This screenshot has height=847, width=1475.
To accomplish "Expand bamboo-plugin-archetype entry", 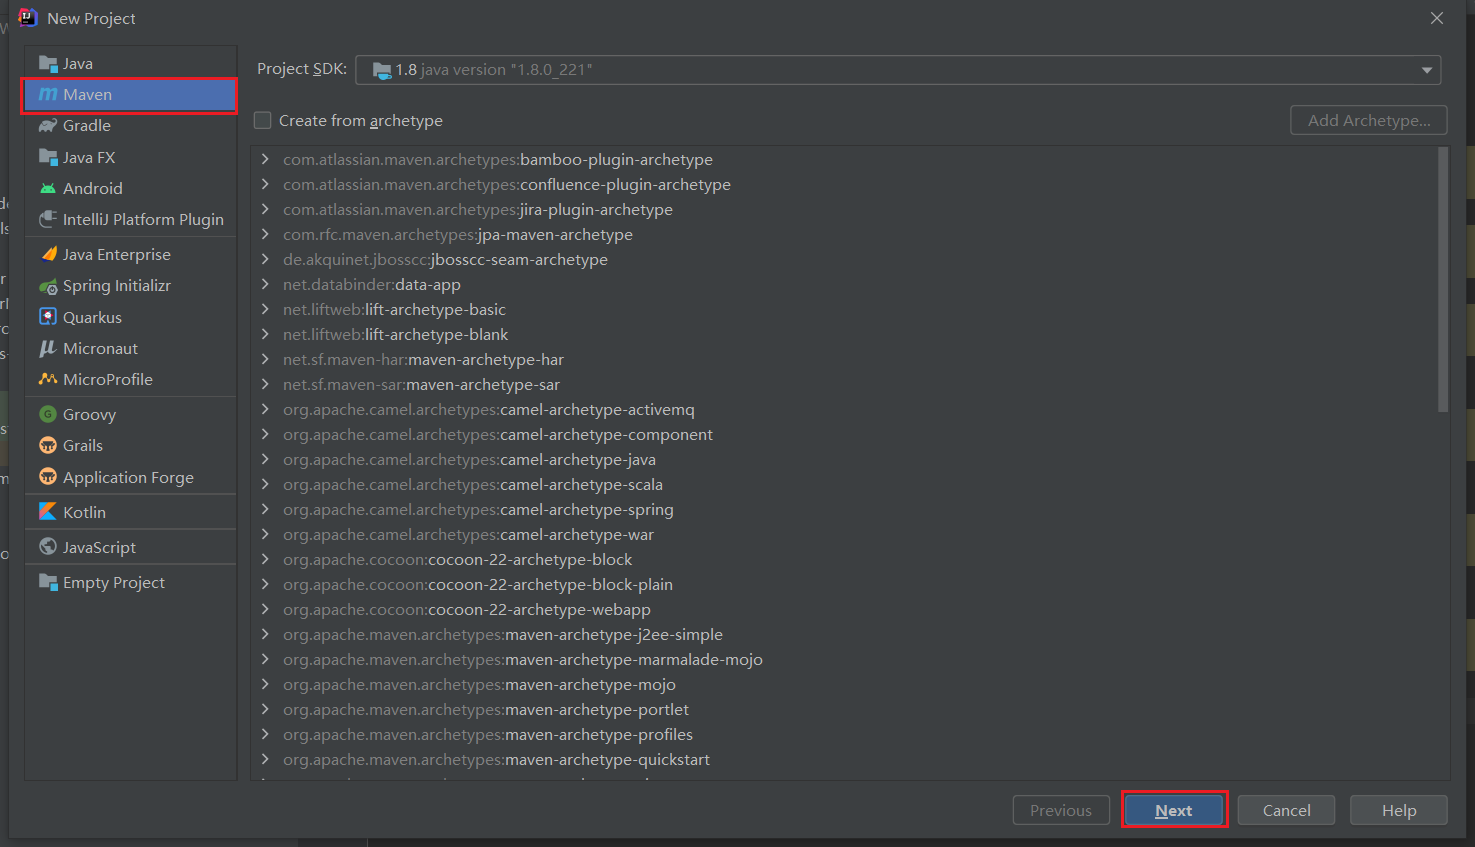I will (265, 159).
